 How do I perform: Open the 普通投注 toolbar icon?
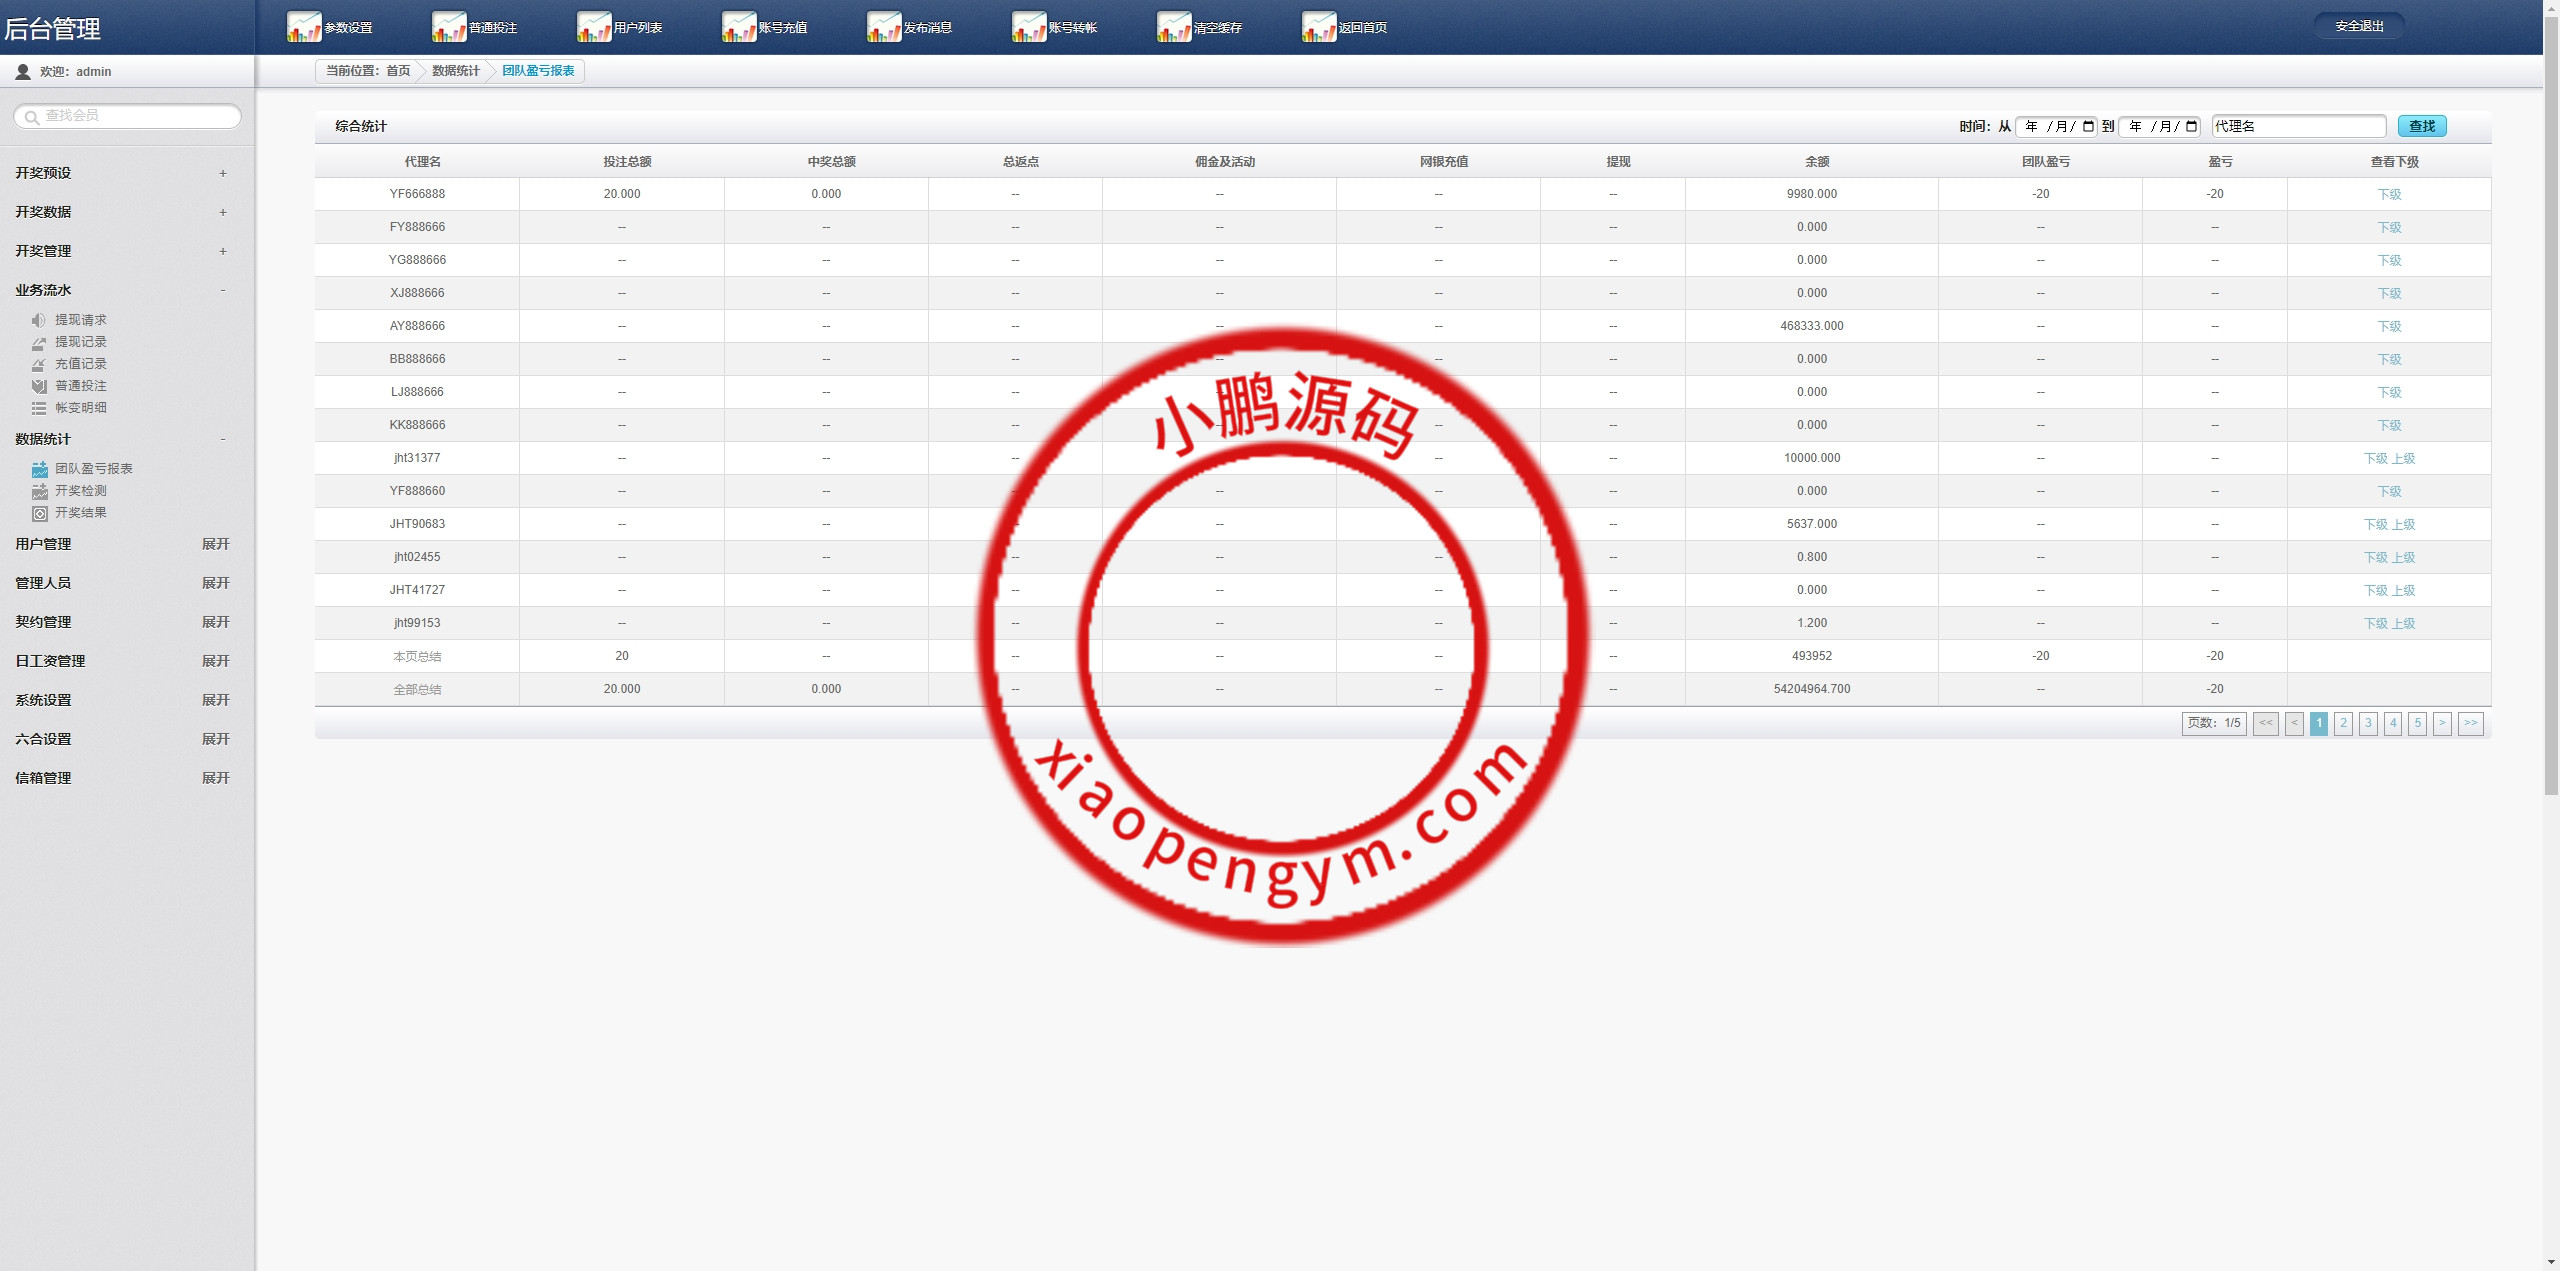click(449, 27)
